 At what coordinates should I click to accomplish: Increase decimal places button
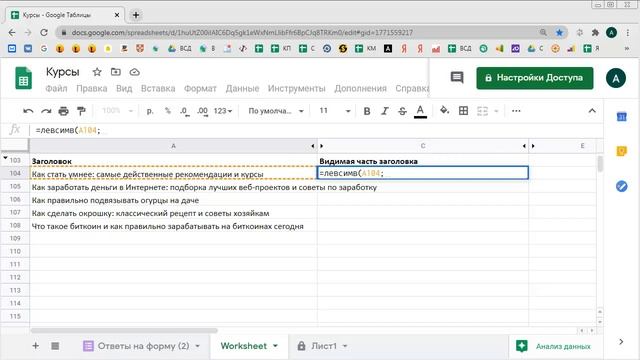coord(202,111)
